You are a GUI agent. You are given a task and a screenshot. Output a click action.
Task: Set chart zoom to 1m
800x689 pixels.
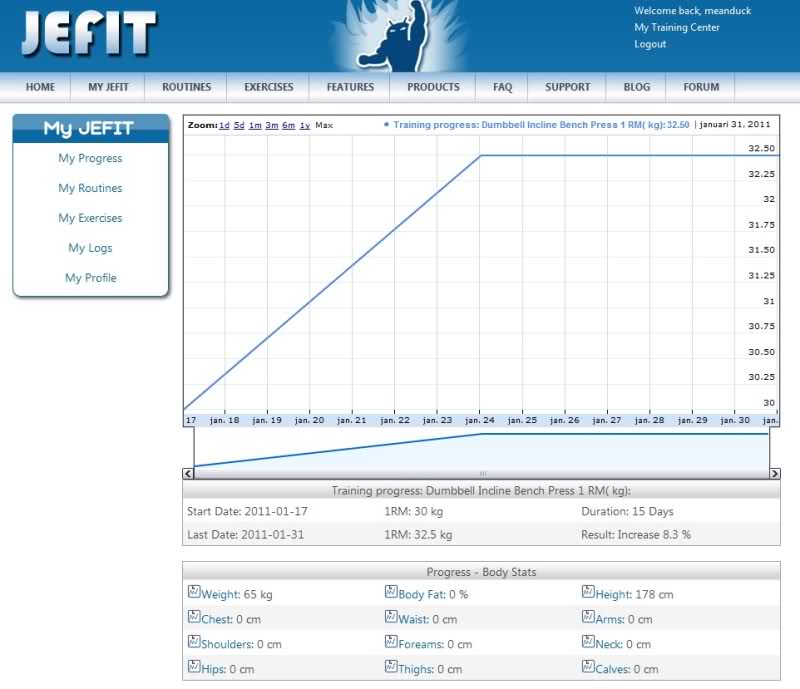(255, 126)
